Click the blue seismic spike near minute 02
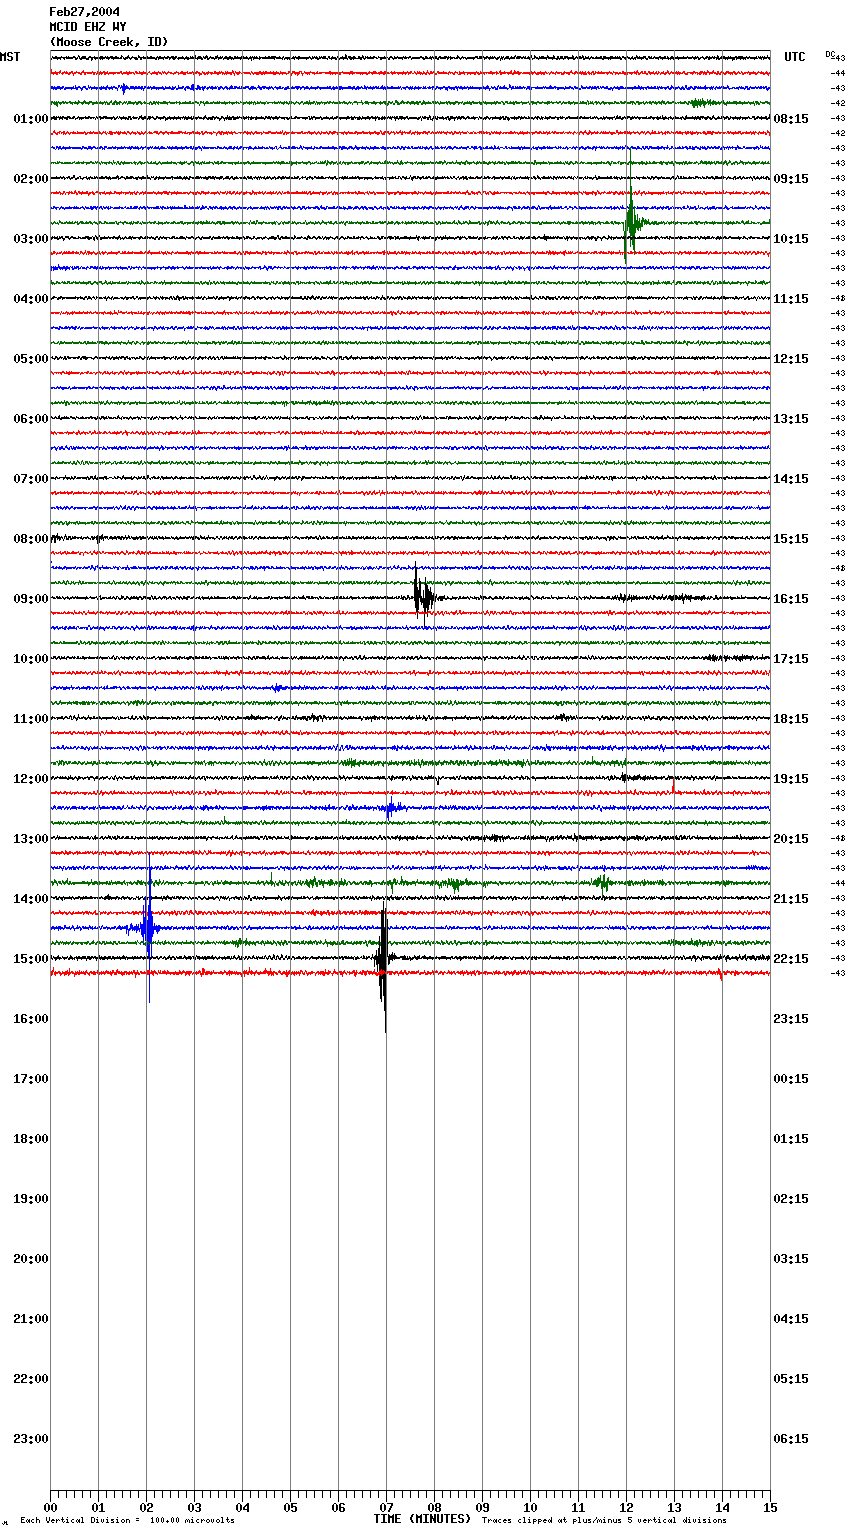Image resolution: width=850 pixels, height=1534 pixels. point(148,928)
